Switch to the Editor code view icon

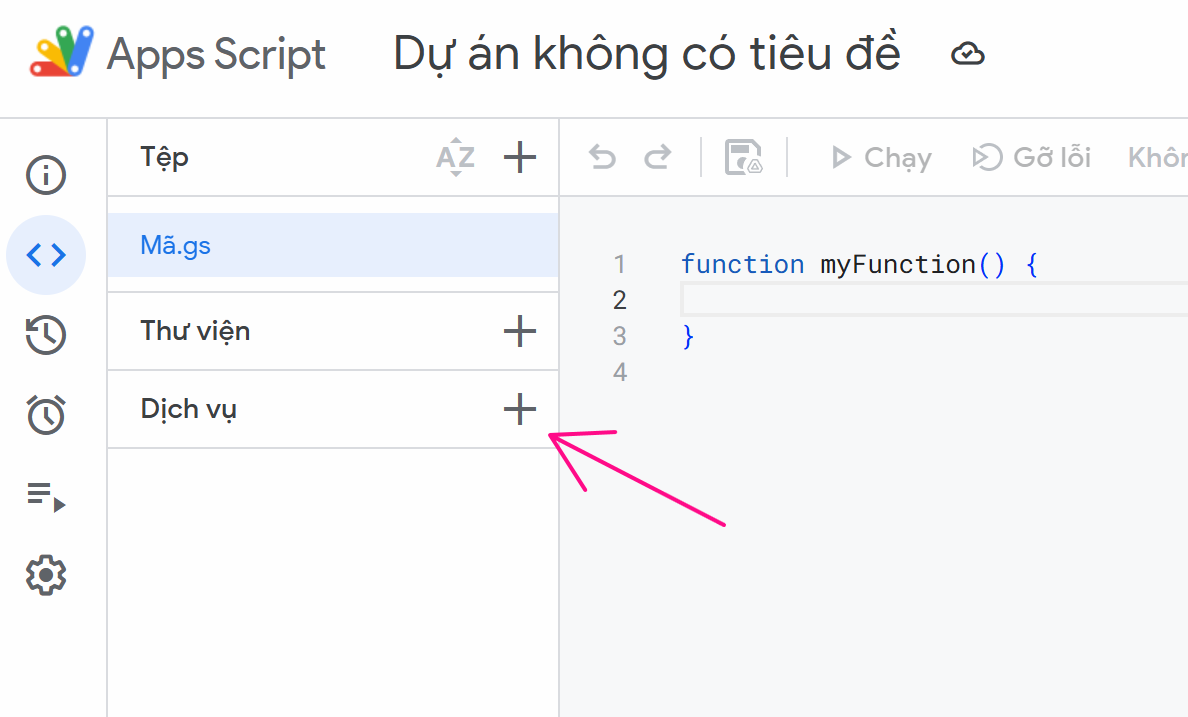(x=46, y=255)
